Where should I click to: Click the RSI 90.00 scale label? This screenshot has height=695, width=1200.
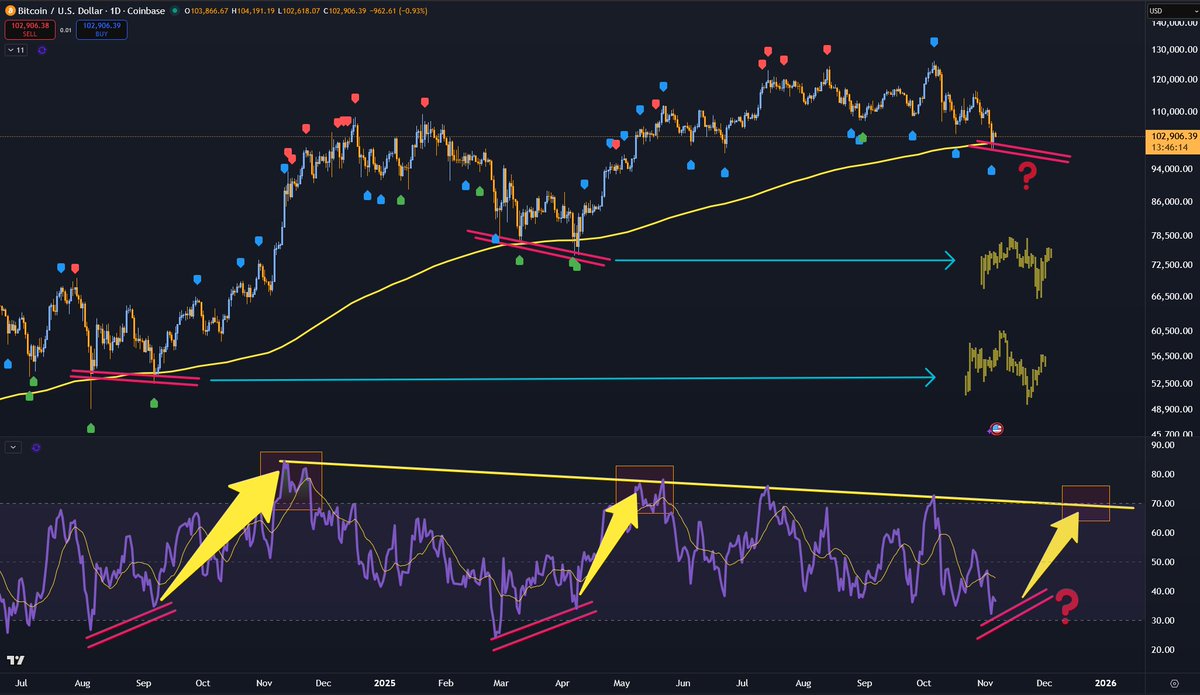pos(1161,445)
